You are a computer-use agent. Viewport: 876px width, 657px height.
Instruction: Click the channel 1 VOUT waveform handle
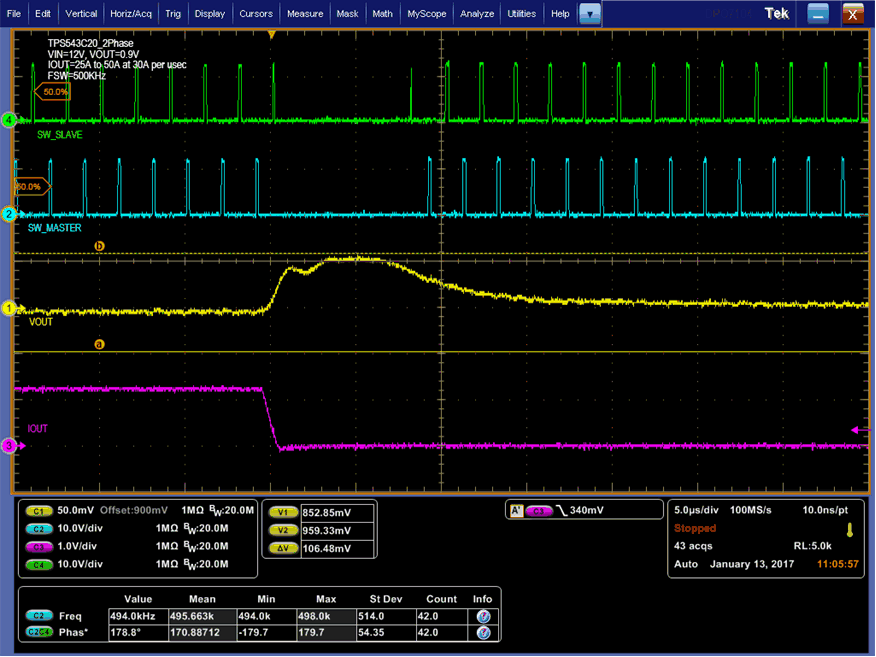coord(8,309)
